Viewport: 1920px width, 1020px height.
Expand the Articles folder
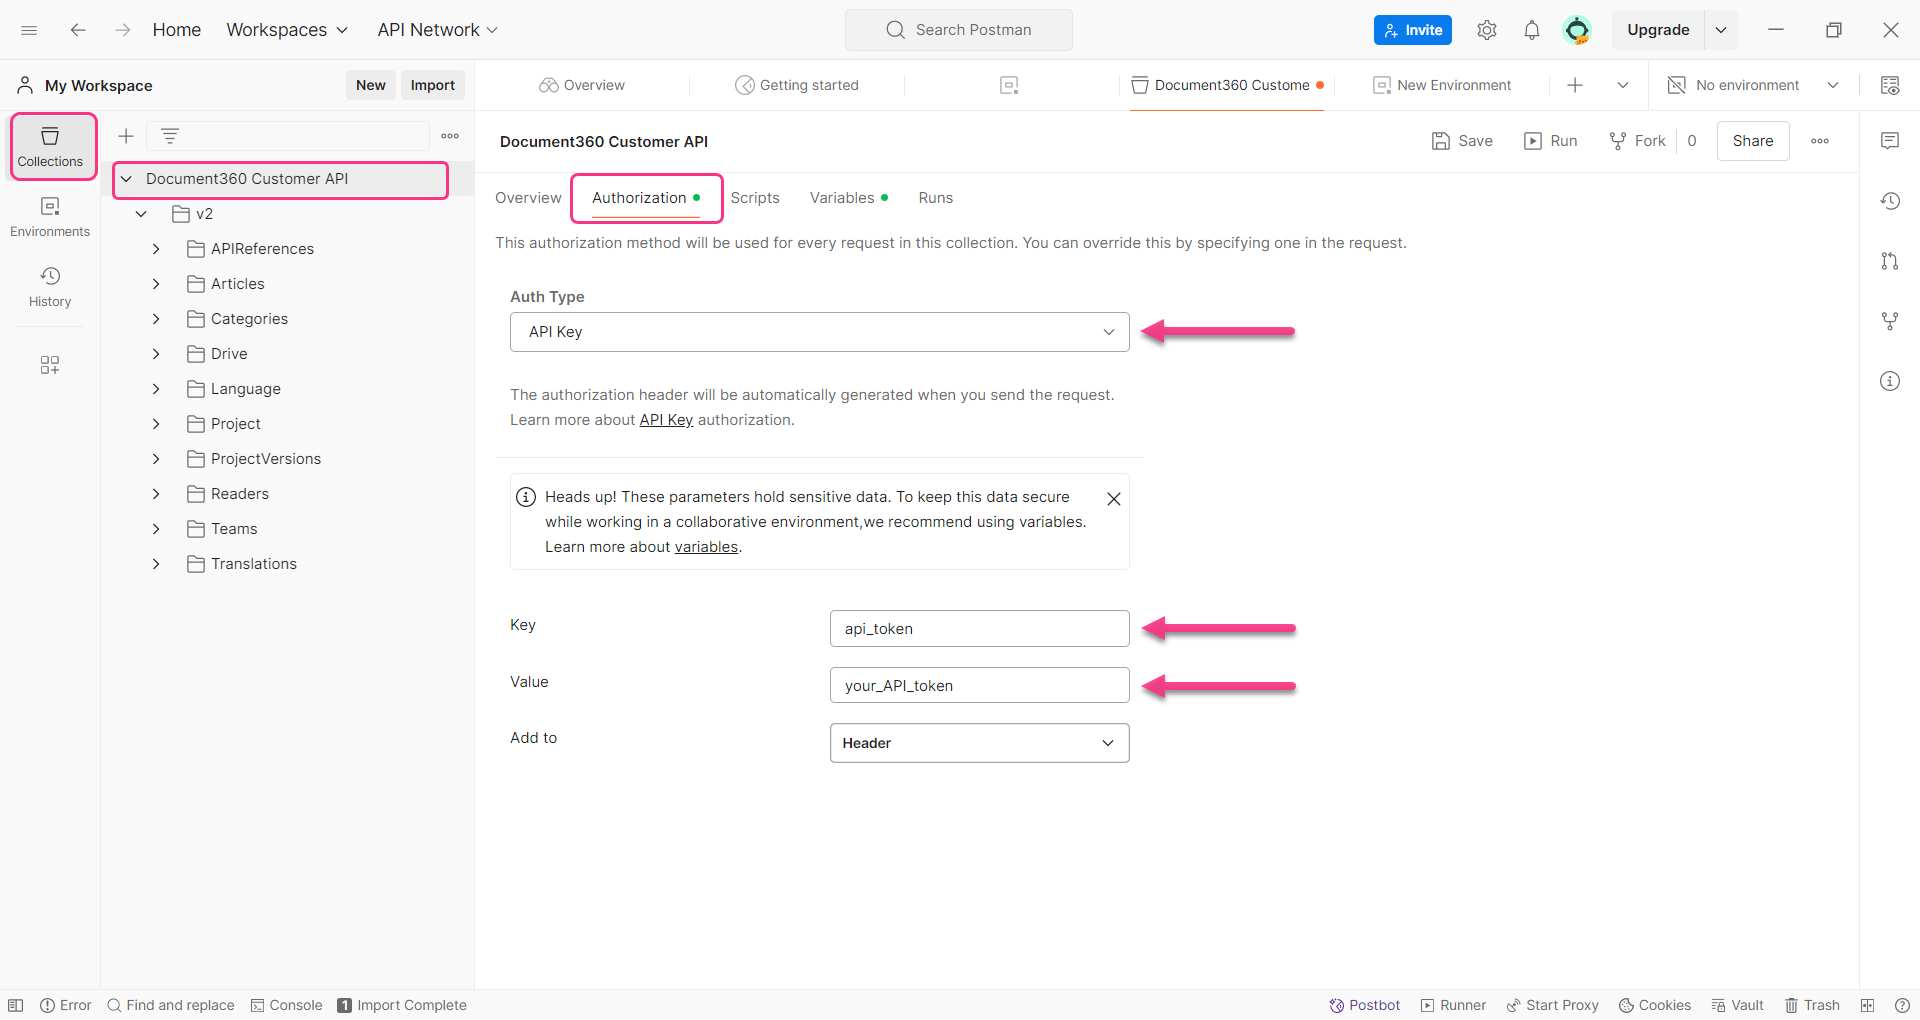coord(156,284)
